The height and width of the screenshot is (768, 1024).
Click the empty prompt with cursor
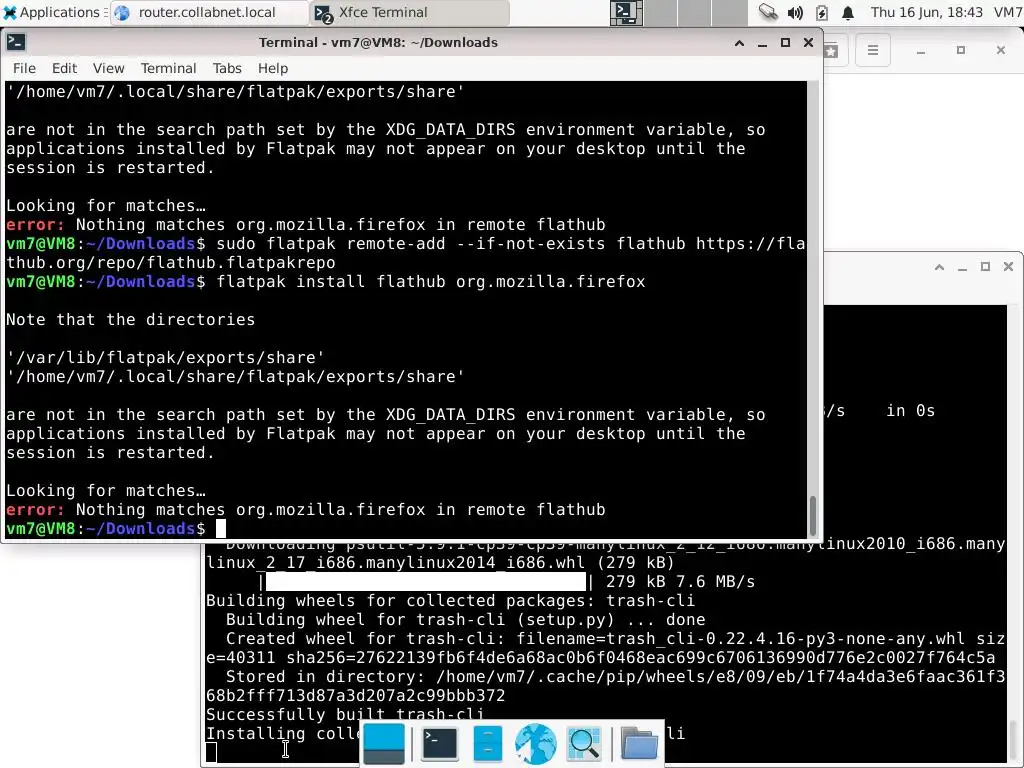(x=220, y=528)
